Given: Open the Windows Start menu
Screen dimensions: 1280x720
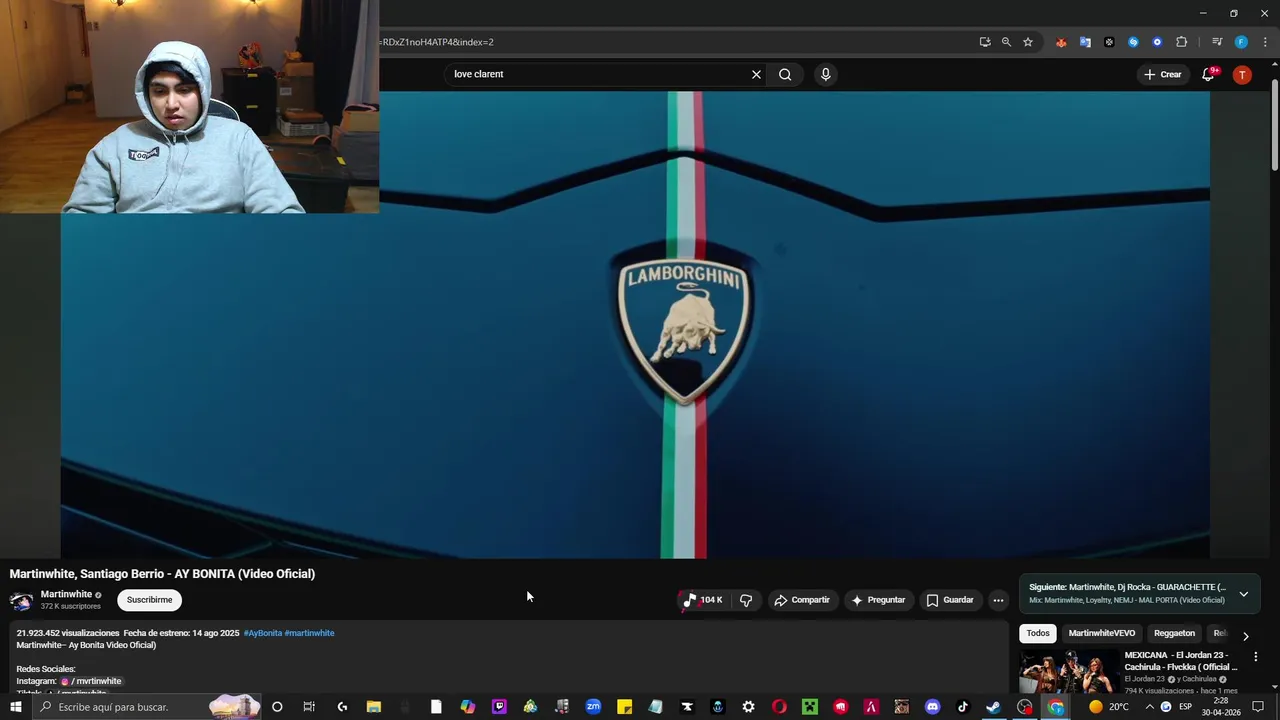Looking at the screenshot, I should (x=15, y=707).
